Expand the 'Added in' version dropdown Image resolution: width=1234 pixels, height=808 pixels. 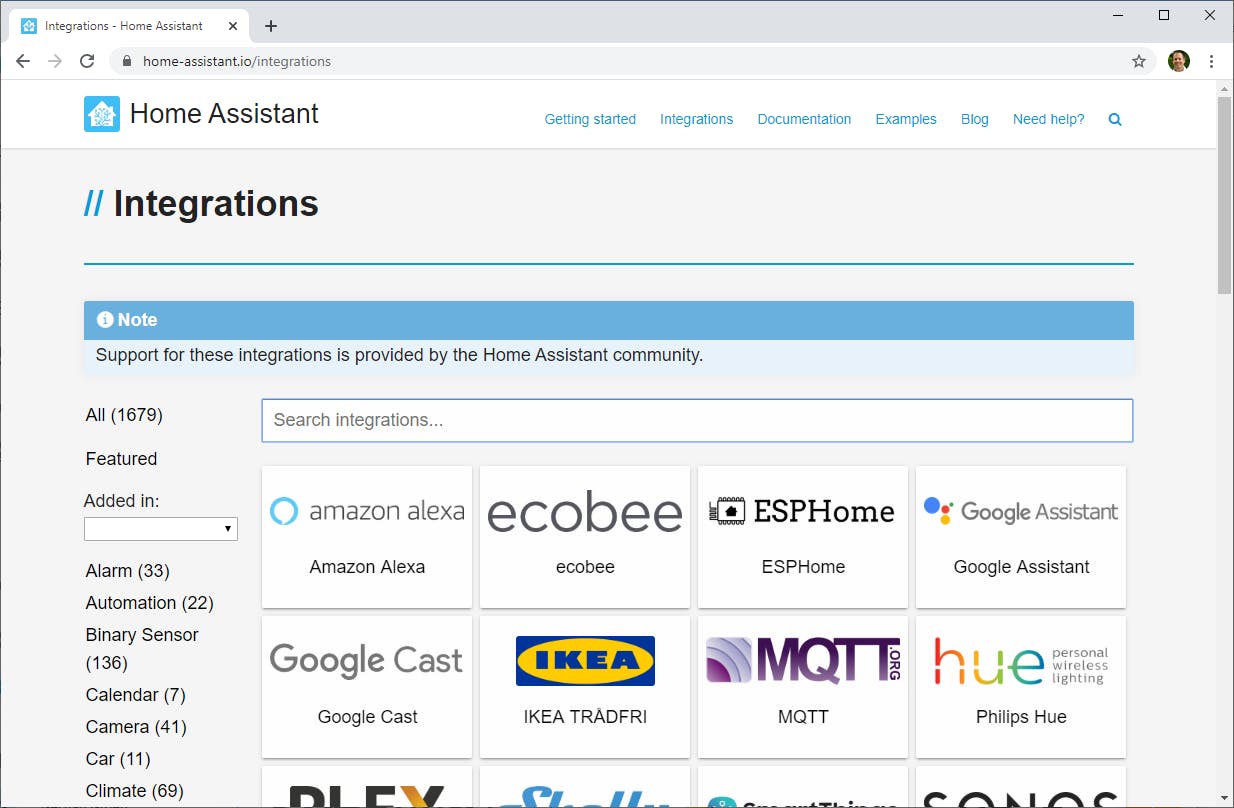click(x=161, y=528)
